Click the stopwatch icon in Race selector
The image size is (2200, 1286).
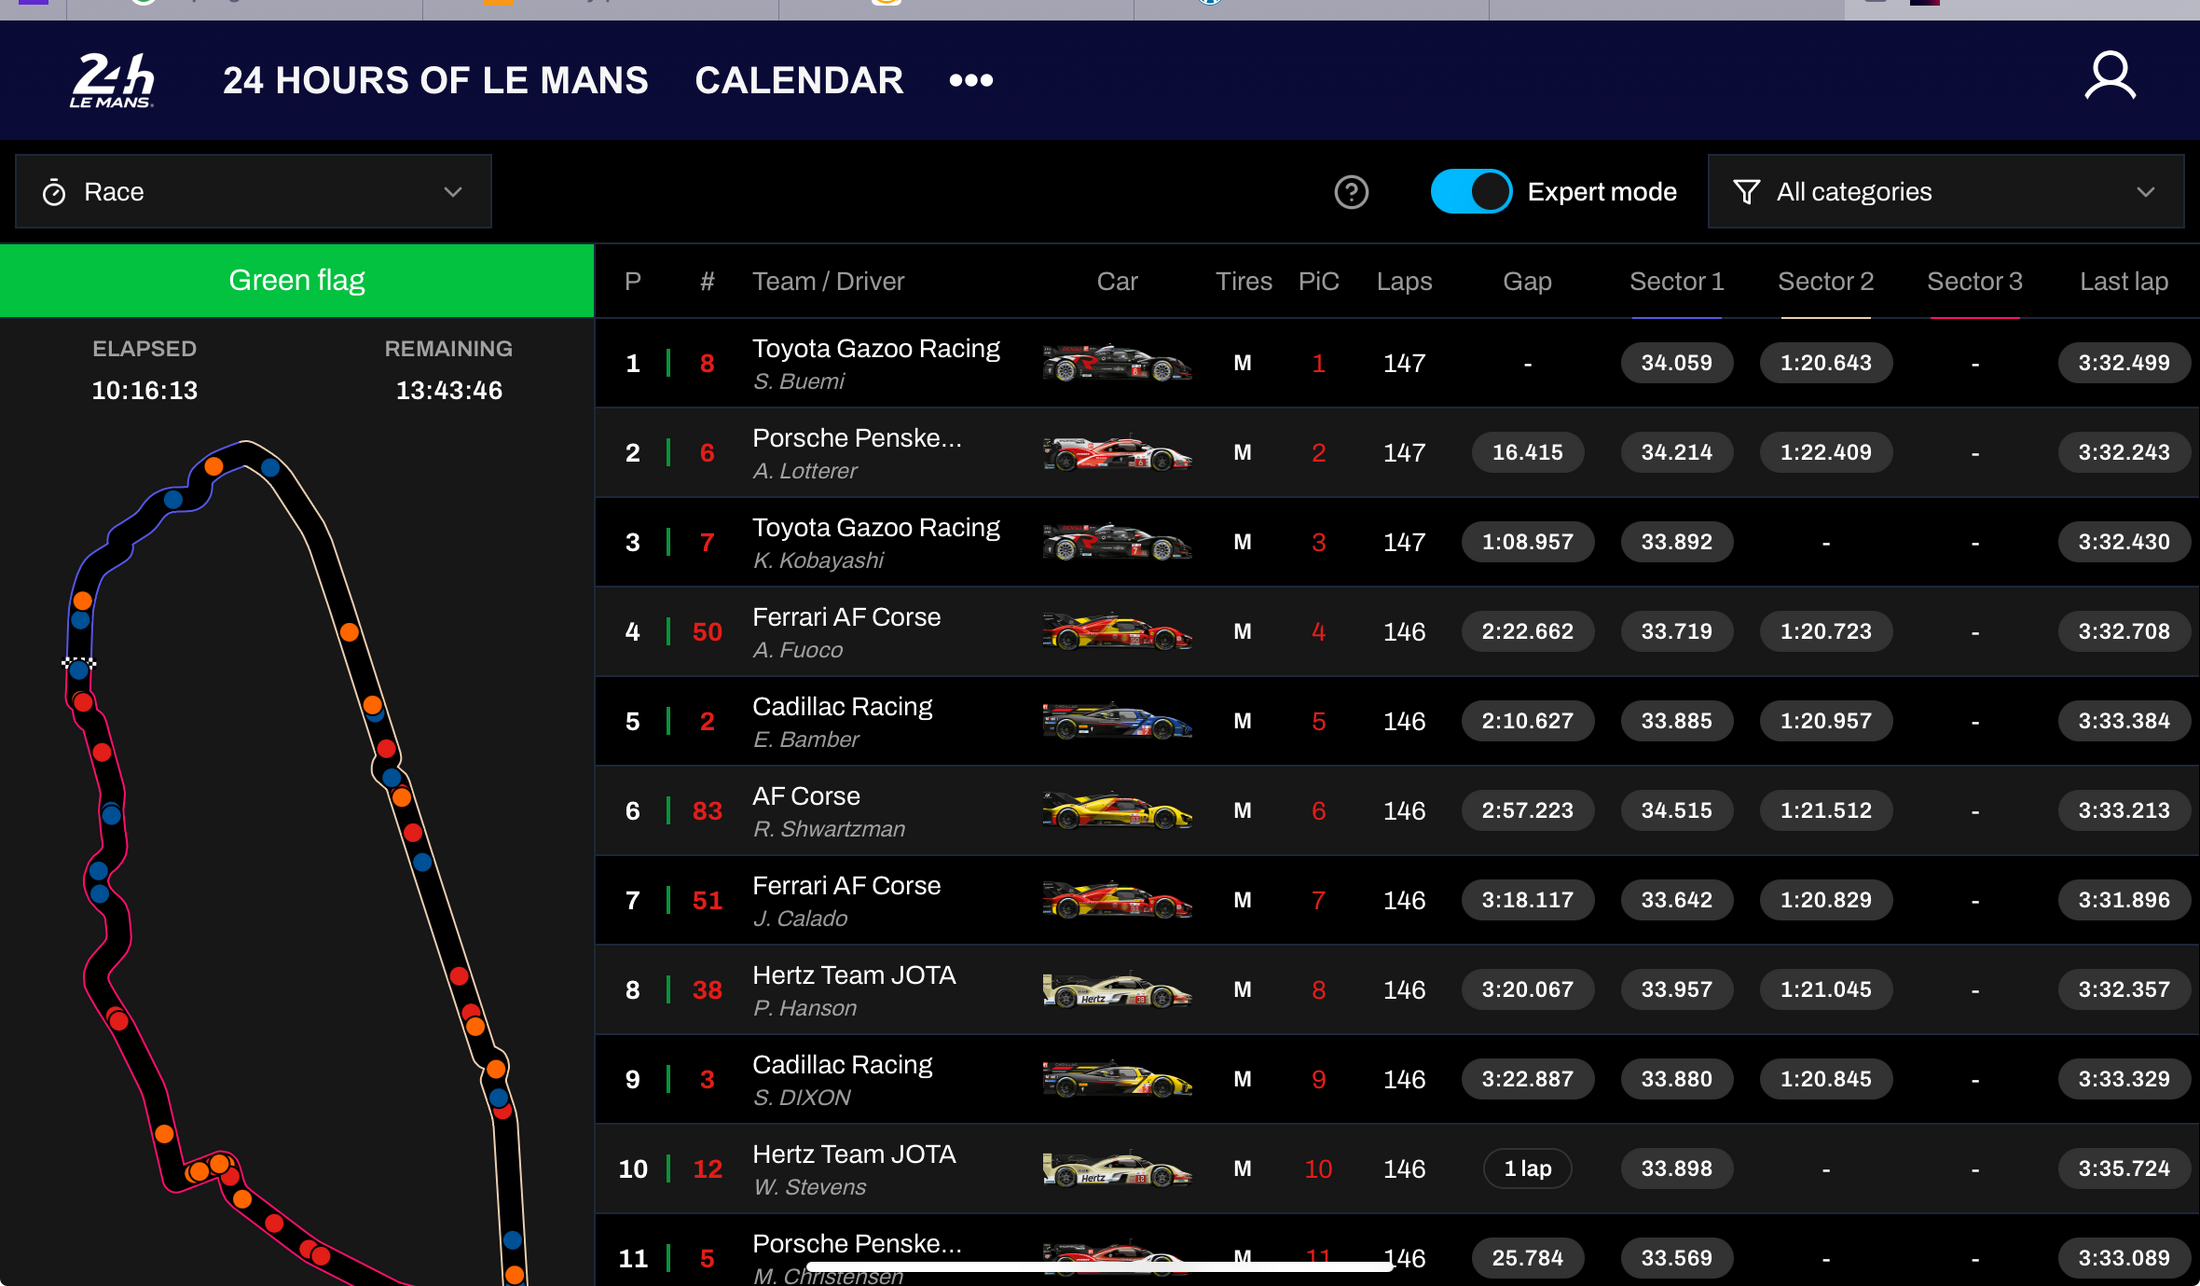coord(54,192)
